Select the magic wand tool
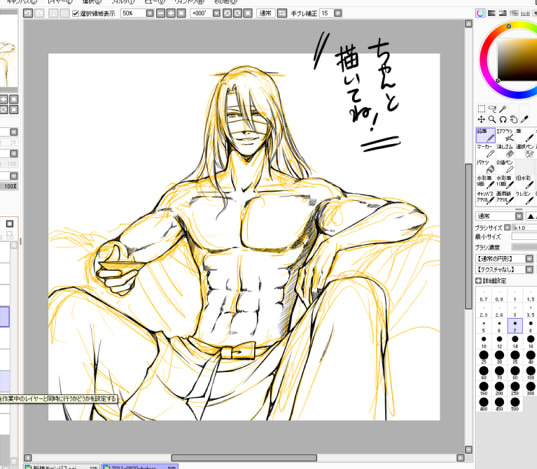537x469 pixels. pos(503,109)
